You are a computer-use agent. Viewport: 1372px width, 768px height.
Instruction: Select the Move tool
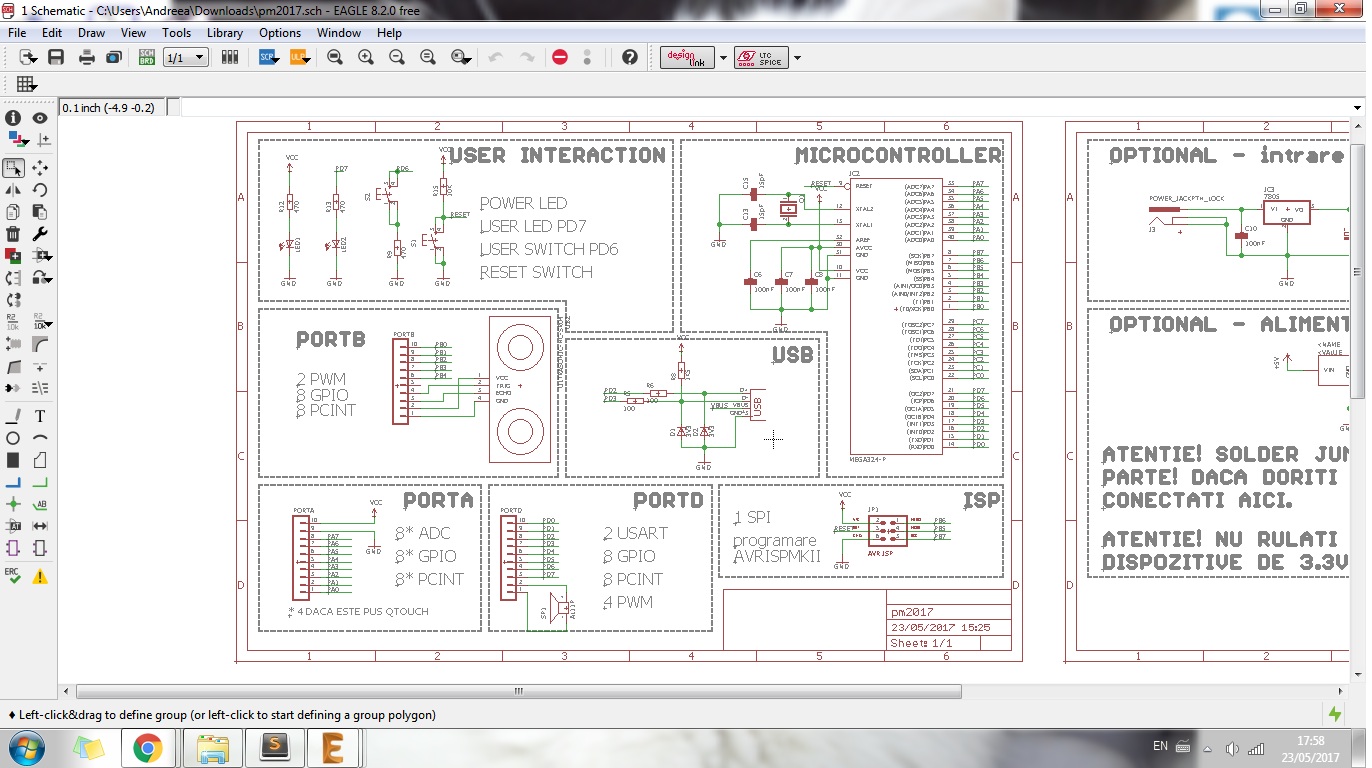tap(40, 168)
